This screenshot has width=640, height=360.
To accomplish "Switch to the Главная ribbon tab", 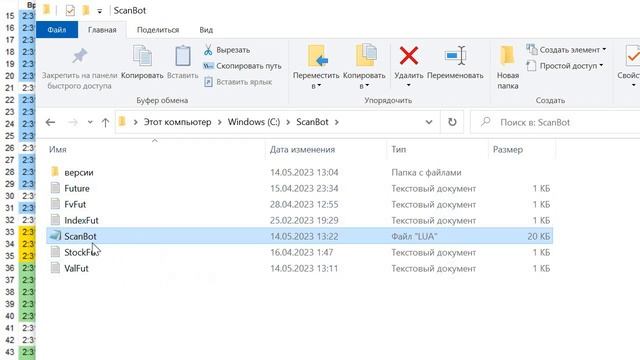I will pos(102,30).
